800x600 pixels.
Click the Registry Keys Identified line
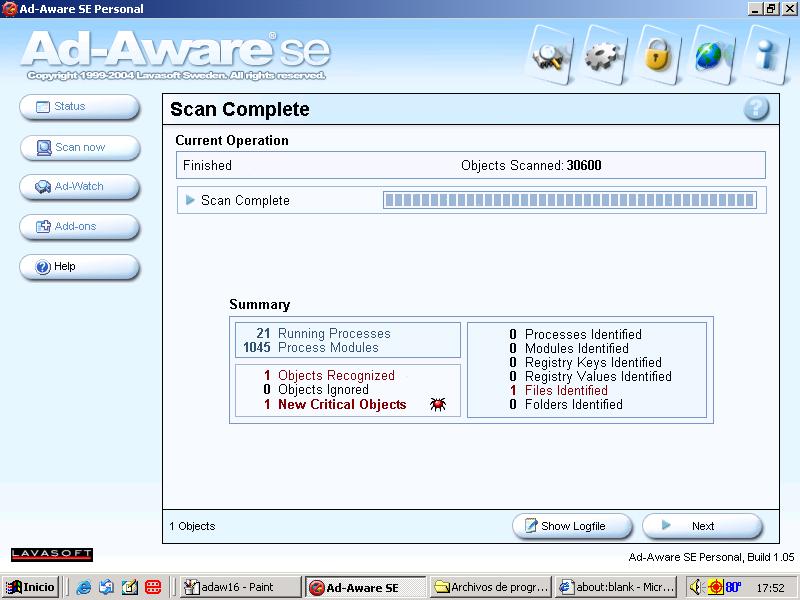[x=585, y=362]
